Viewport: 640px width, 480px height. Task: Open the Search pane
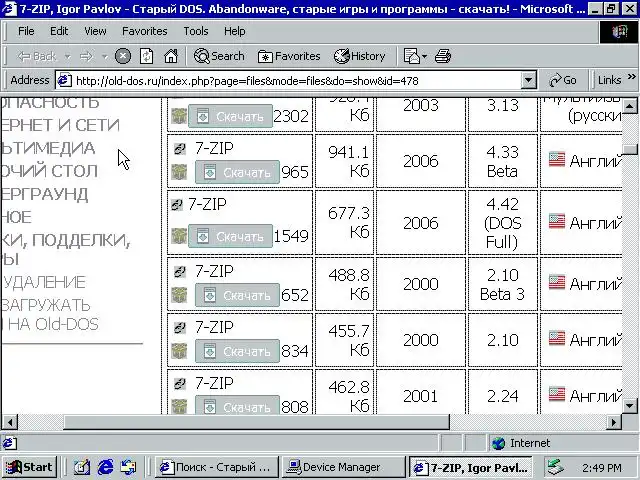tap(219, 56)
